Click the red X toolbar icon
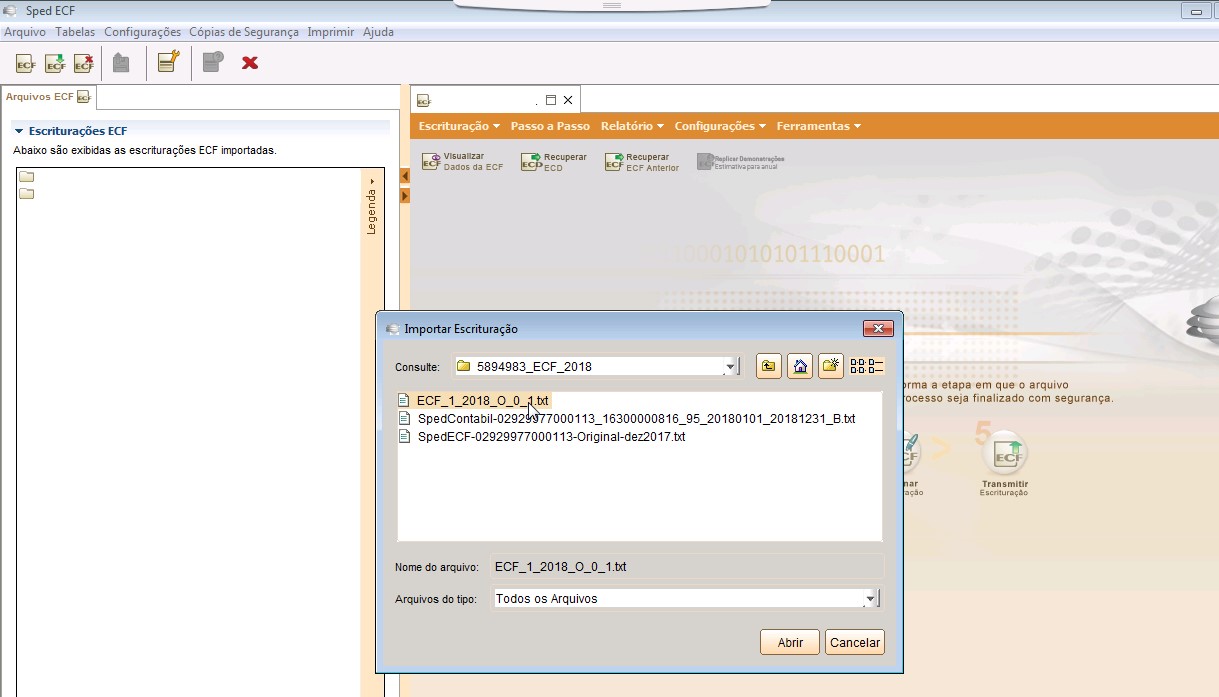Image resolution: width=1219 pixels, height=697 pixels. pyautogui.click(x=250, y=63)
